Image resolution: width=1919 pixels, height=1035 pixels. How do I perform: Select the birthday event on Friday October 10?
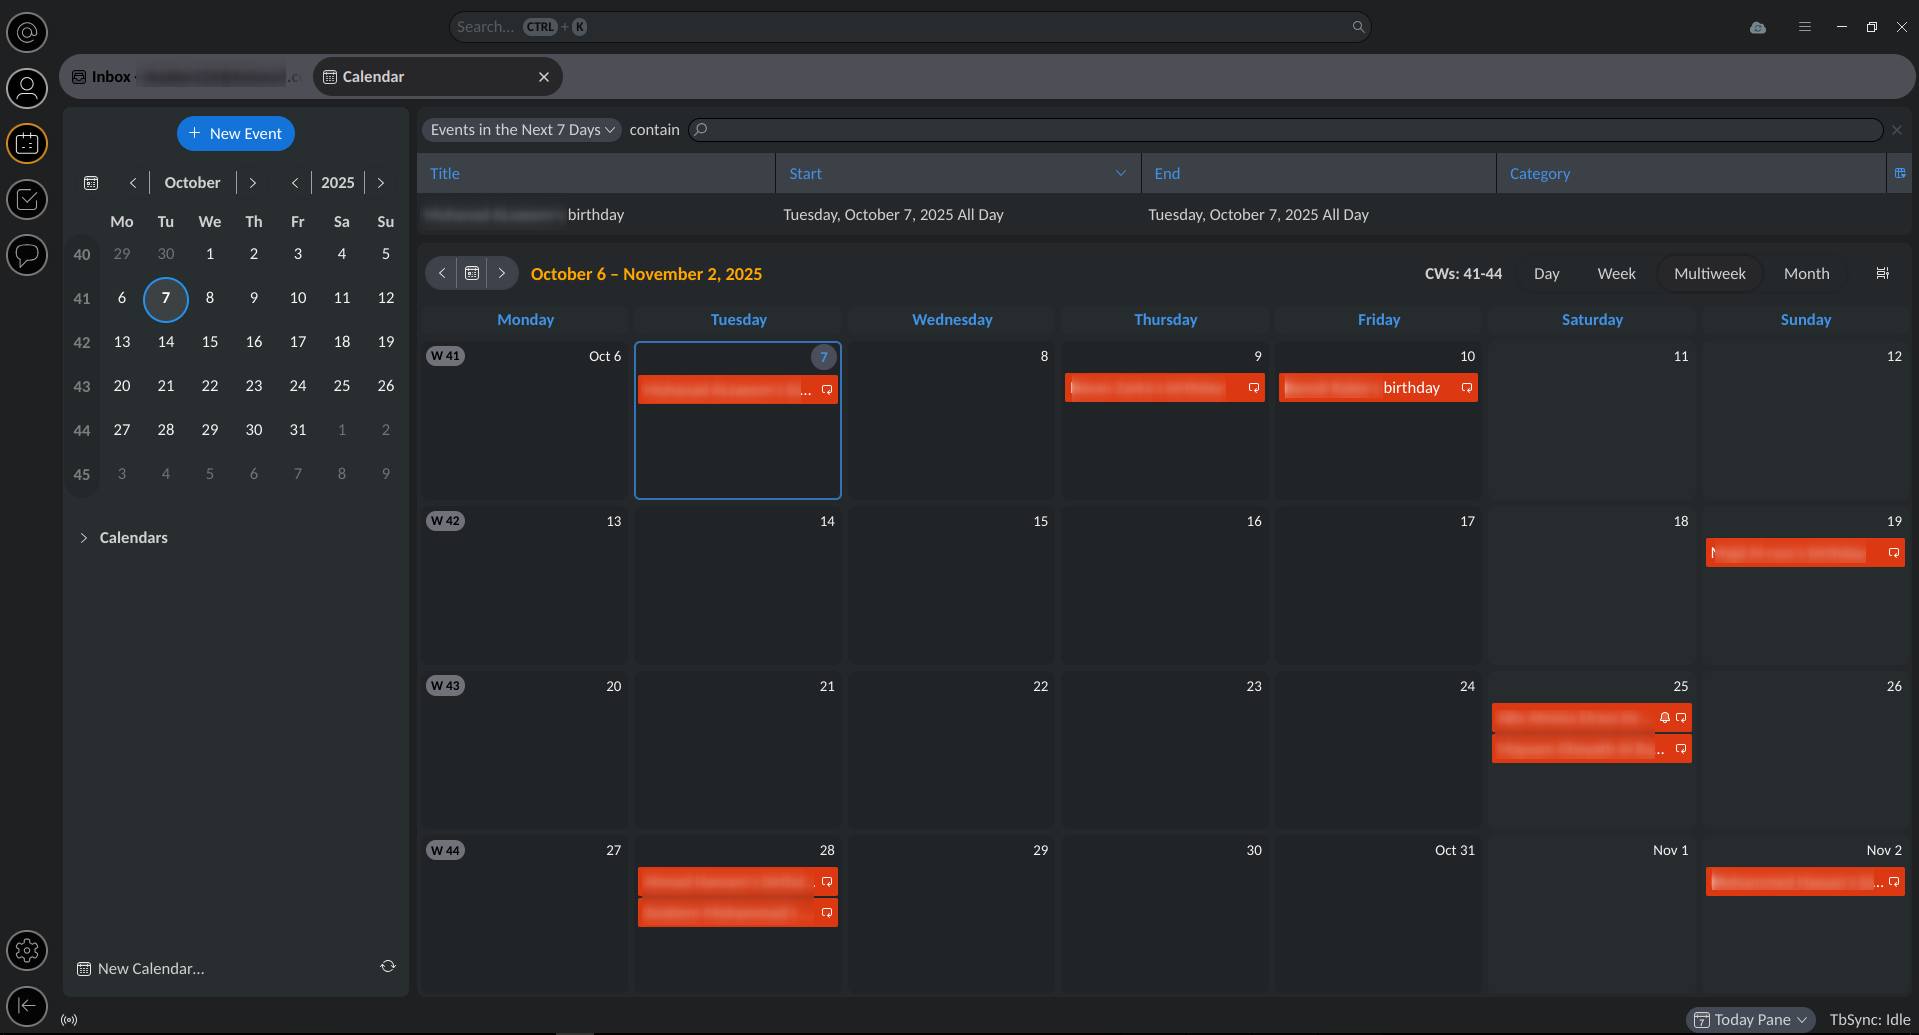pyautogui.click(x=1378, y=388)
